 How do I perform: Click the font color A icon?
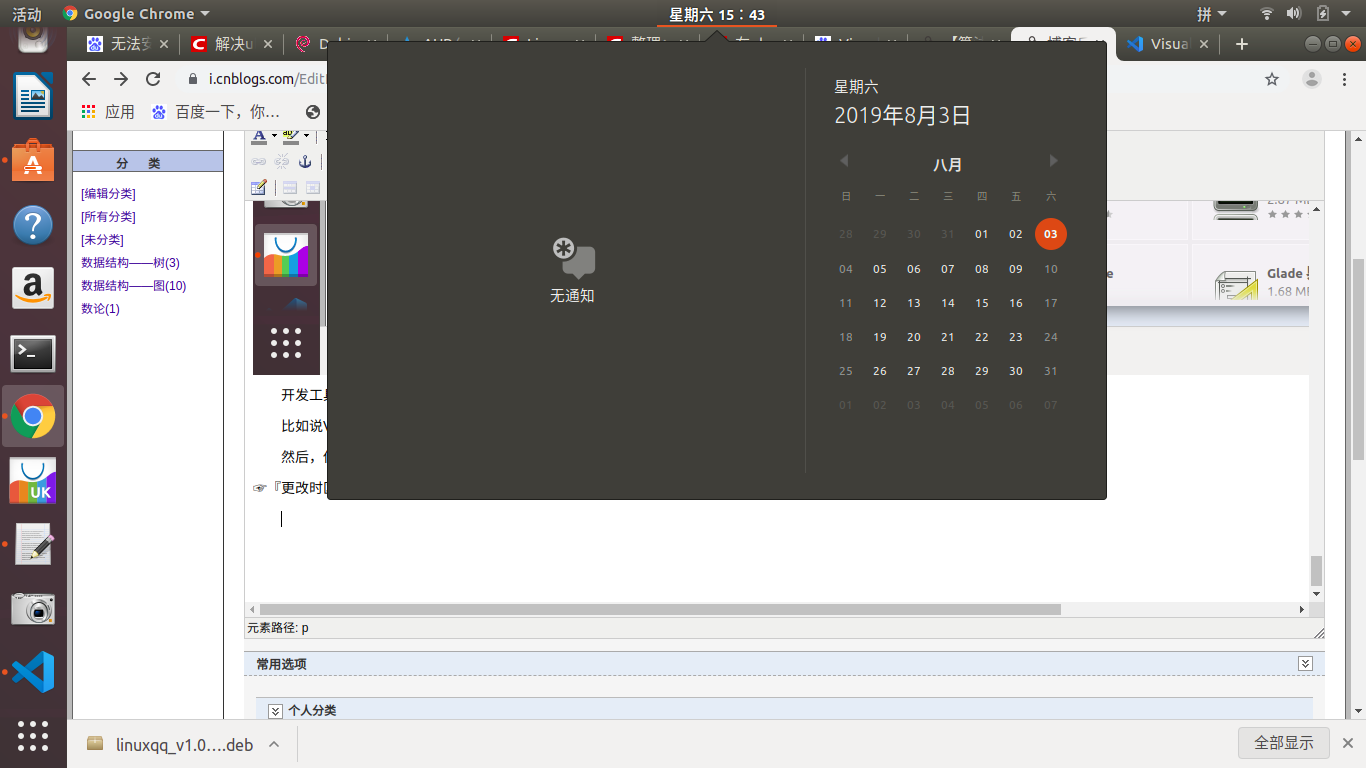(x=259, y=136)
